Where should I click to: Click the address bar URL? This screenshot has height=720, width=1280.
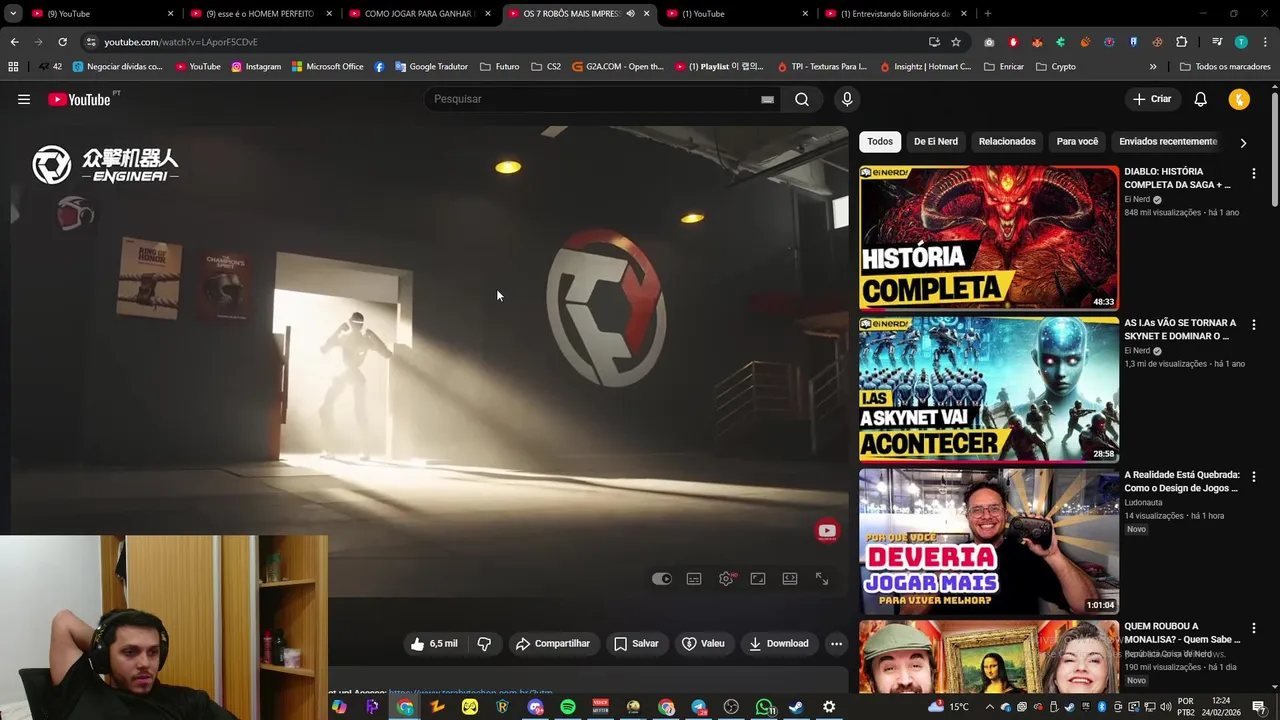coord(181,42)
